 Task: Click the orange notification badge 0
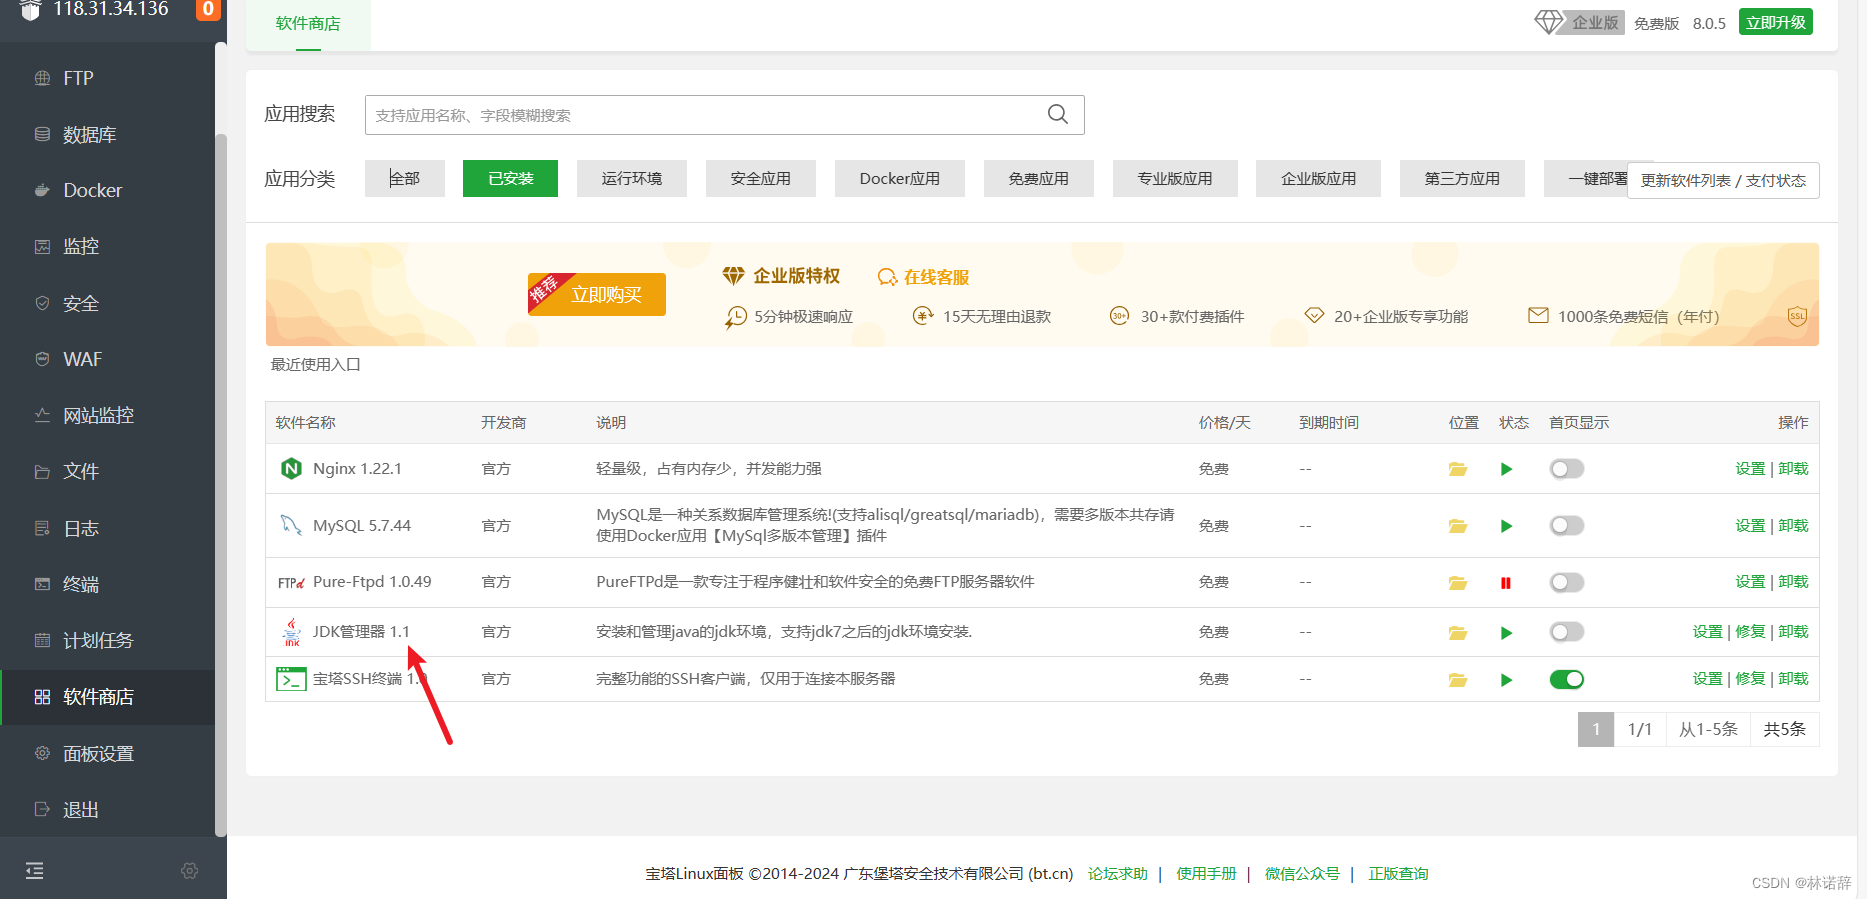click(x=208, y=9)
